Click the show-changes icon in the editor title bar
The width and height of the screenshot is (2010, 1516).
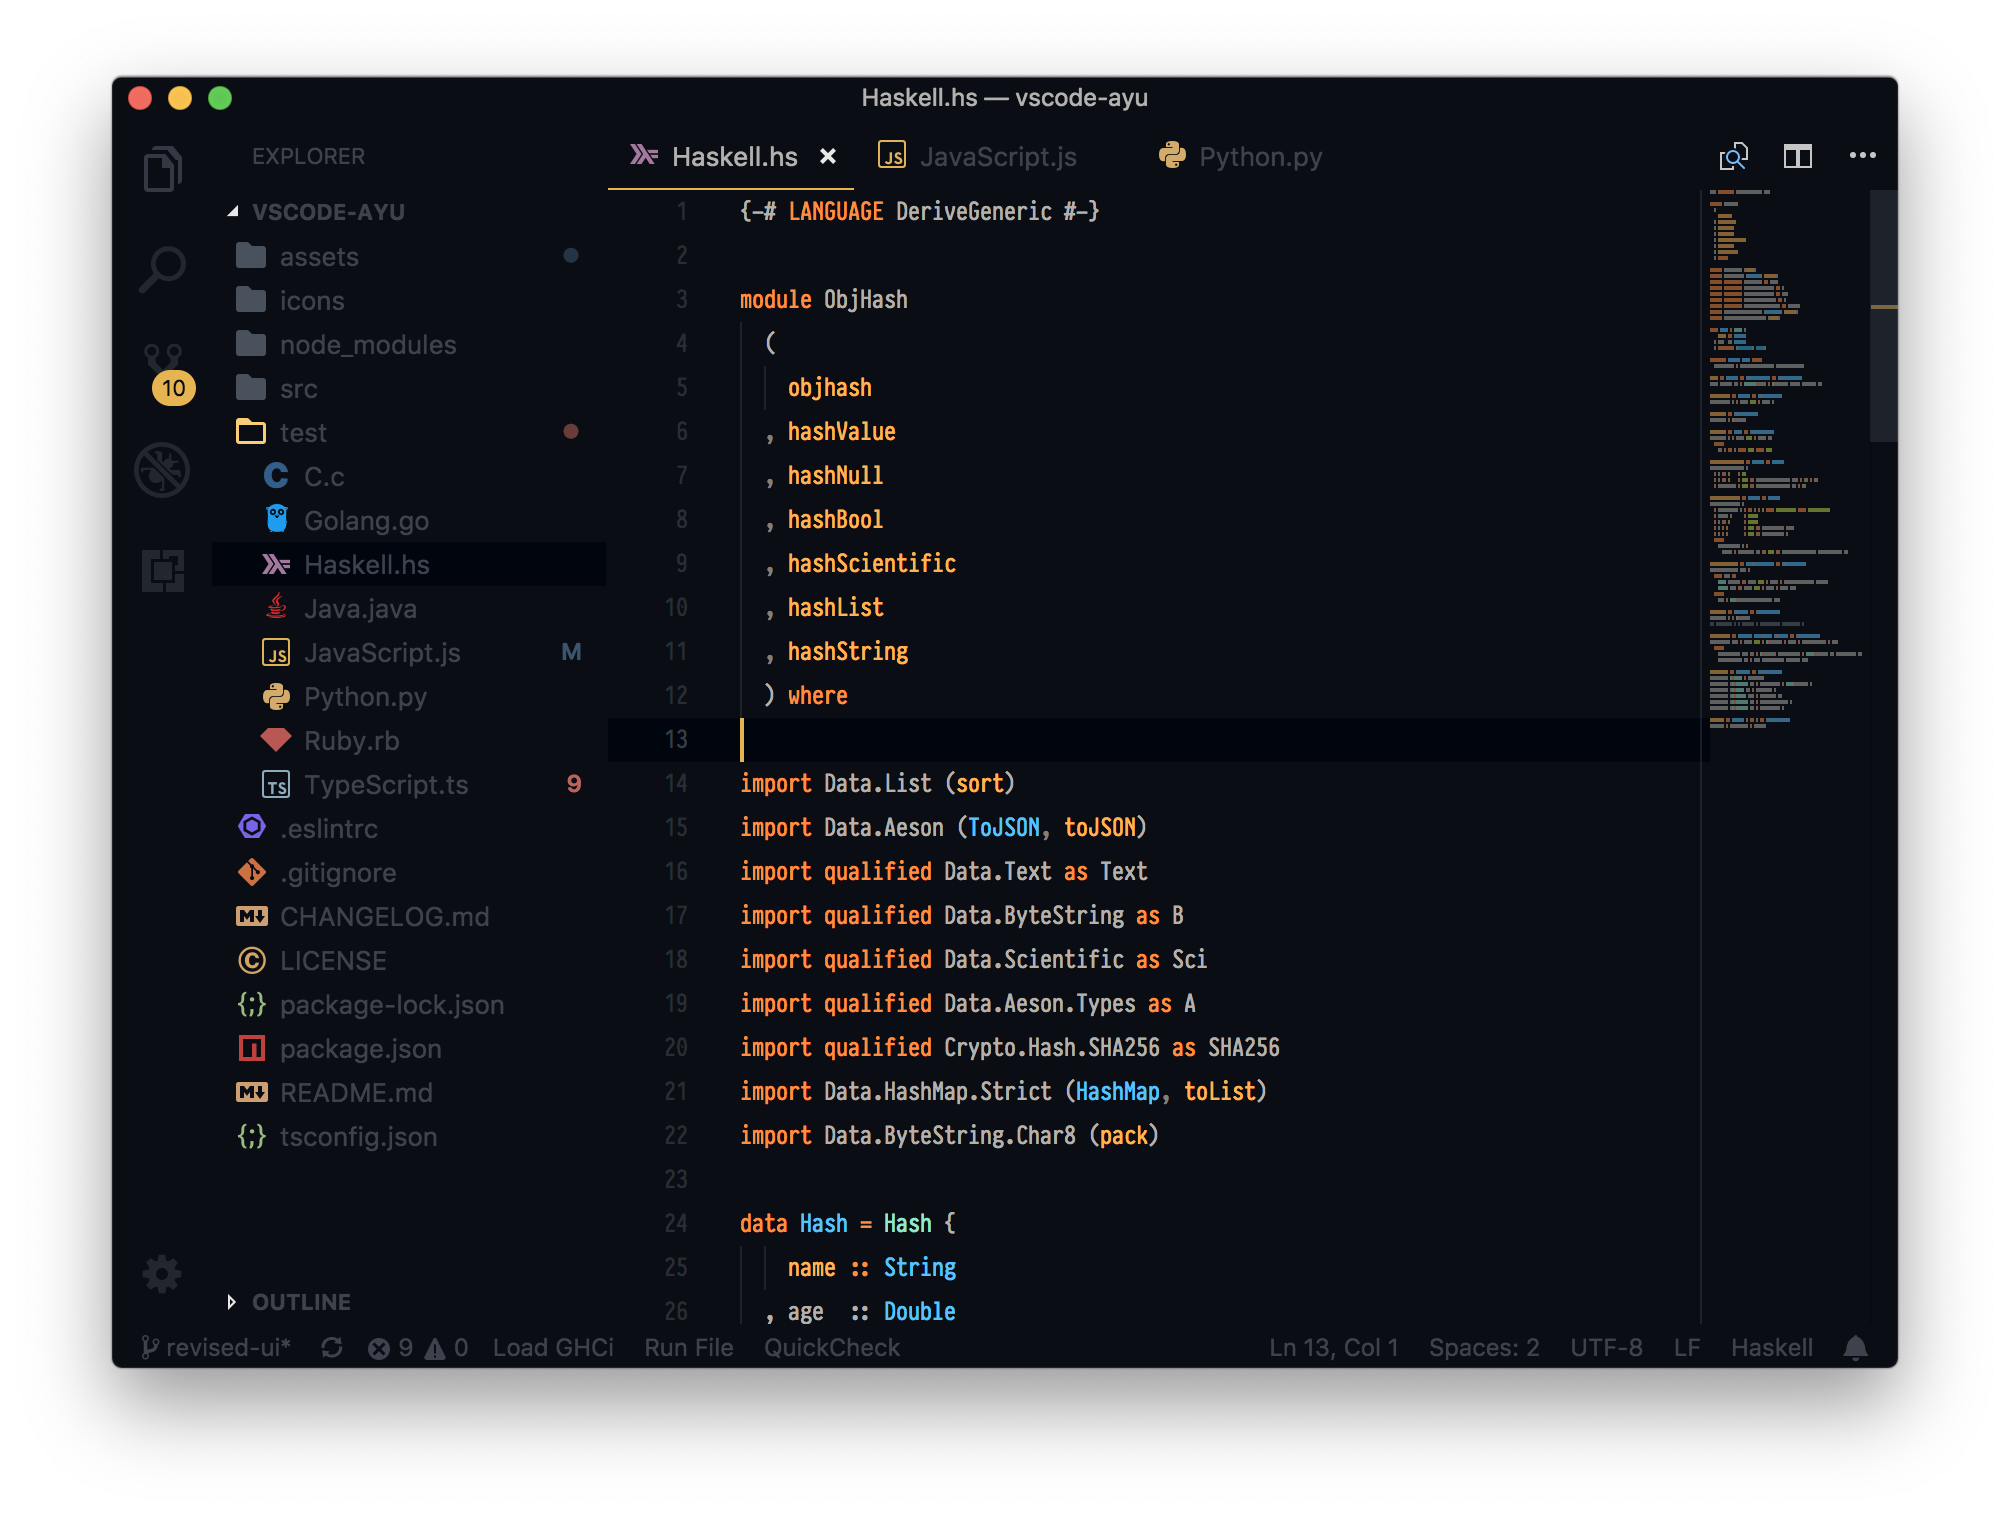coord(1733,156)
